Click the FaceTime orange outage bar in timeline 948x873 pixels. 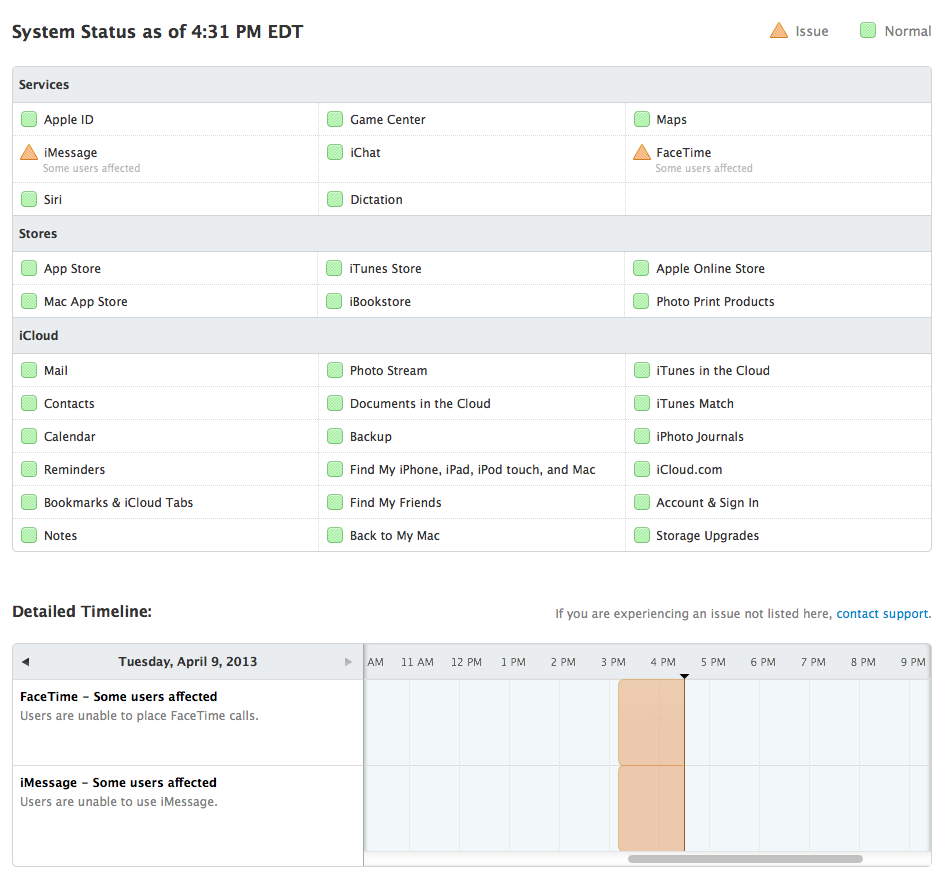pyautogui.click(x=650, y=722)
